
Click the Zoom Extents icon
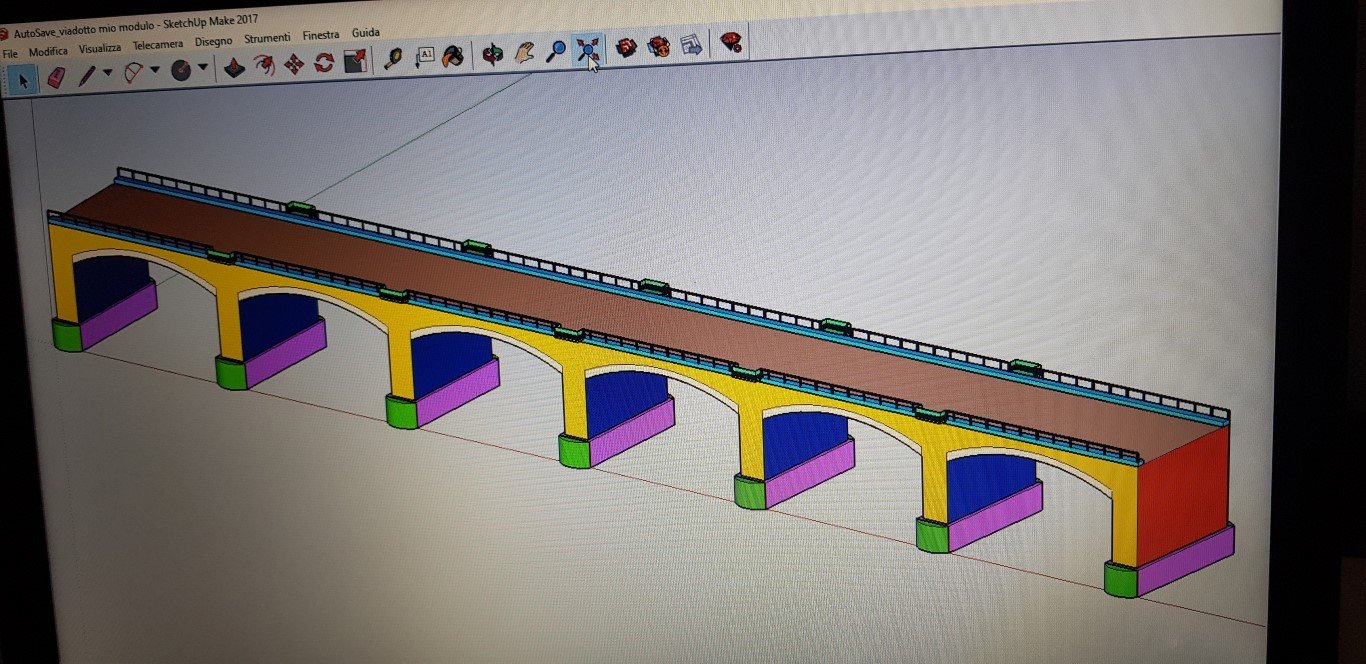pyautogui.click(x=587, y=49)
